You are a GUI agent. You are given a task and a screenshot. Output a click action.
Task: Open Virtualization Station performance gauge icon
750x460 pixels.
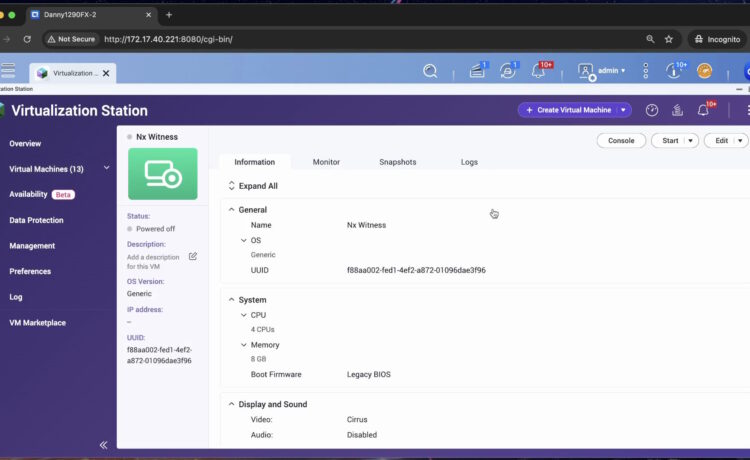[x=651, y=110]
